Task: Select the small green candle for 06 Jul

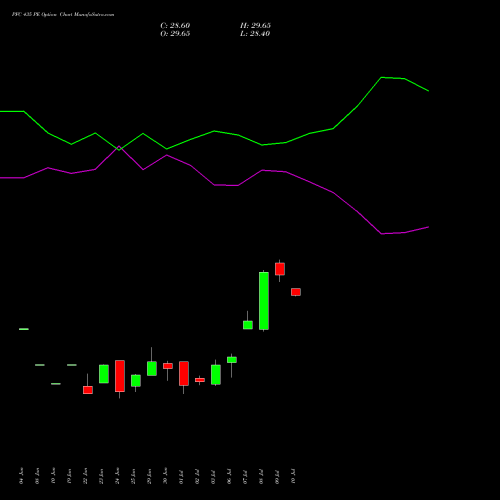Action: point(232,360)
